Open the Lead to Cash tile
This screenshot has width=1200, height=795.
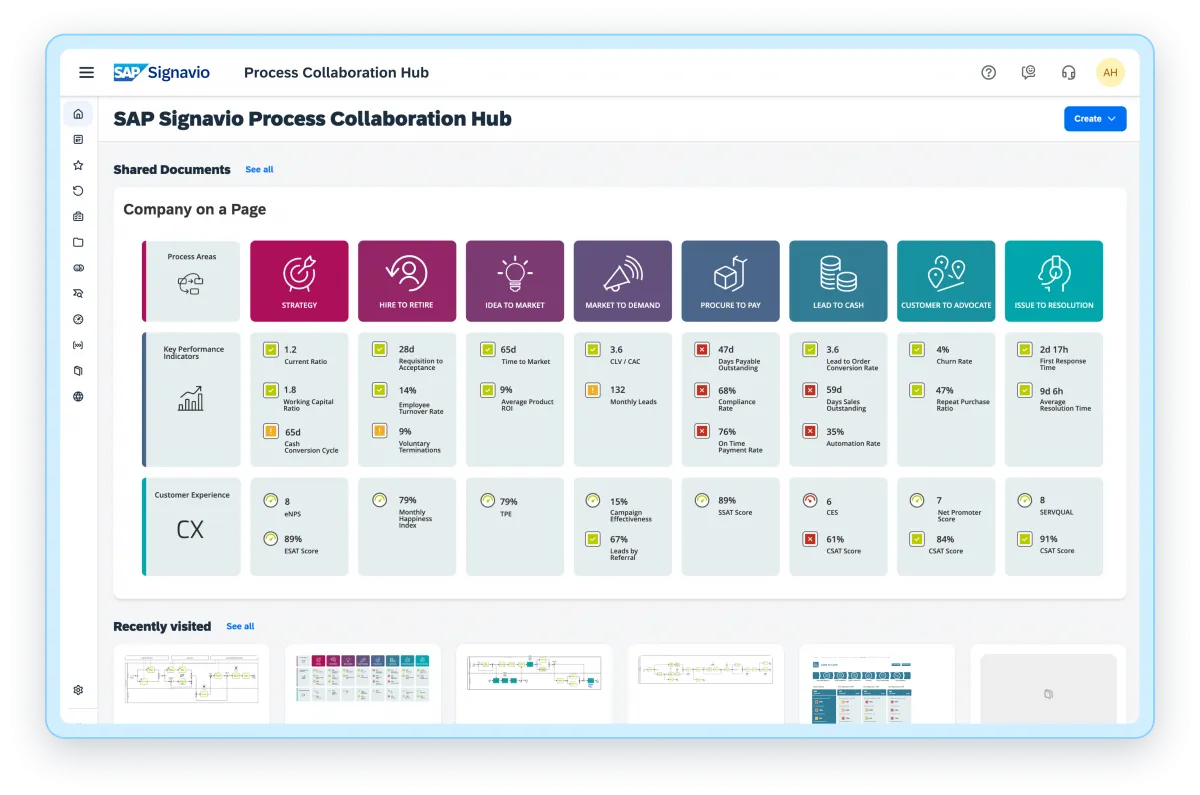click(838, 281)
